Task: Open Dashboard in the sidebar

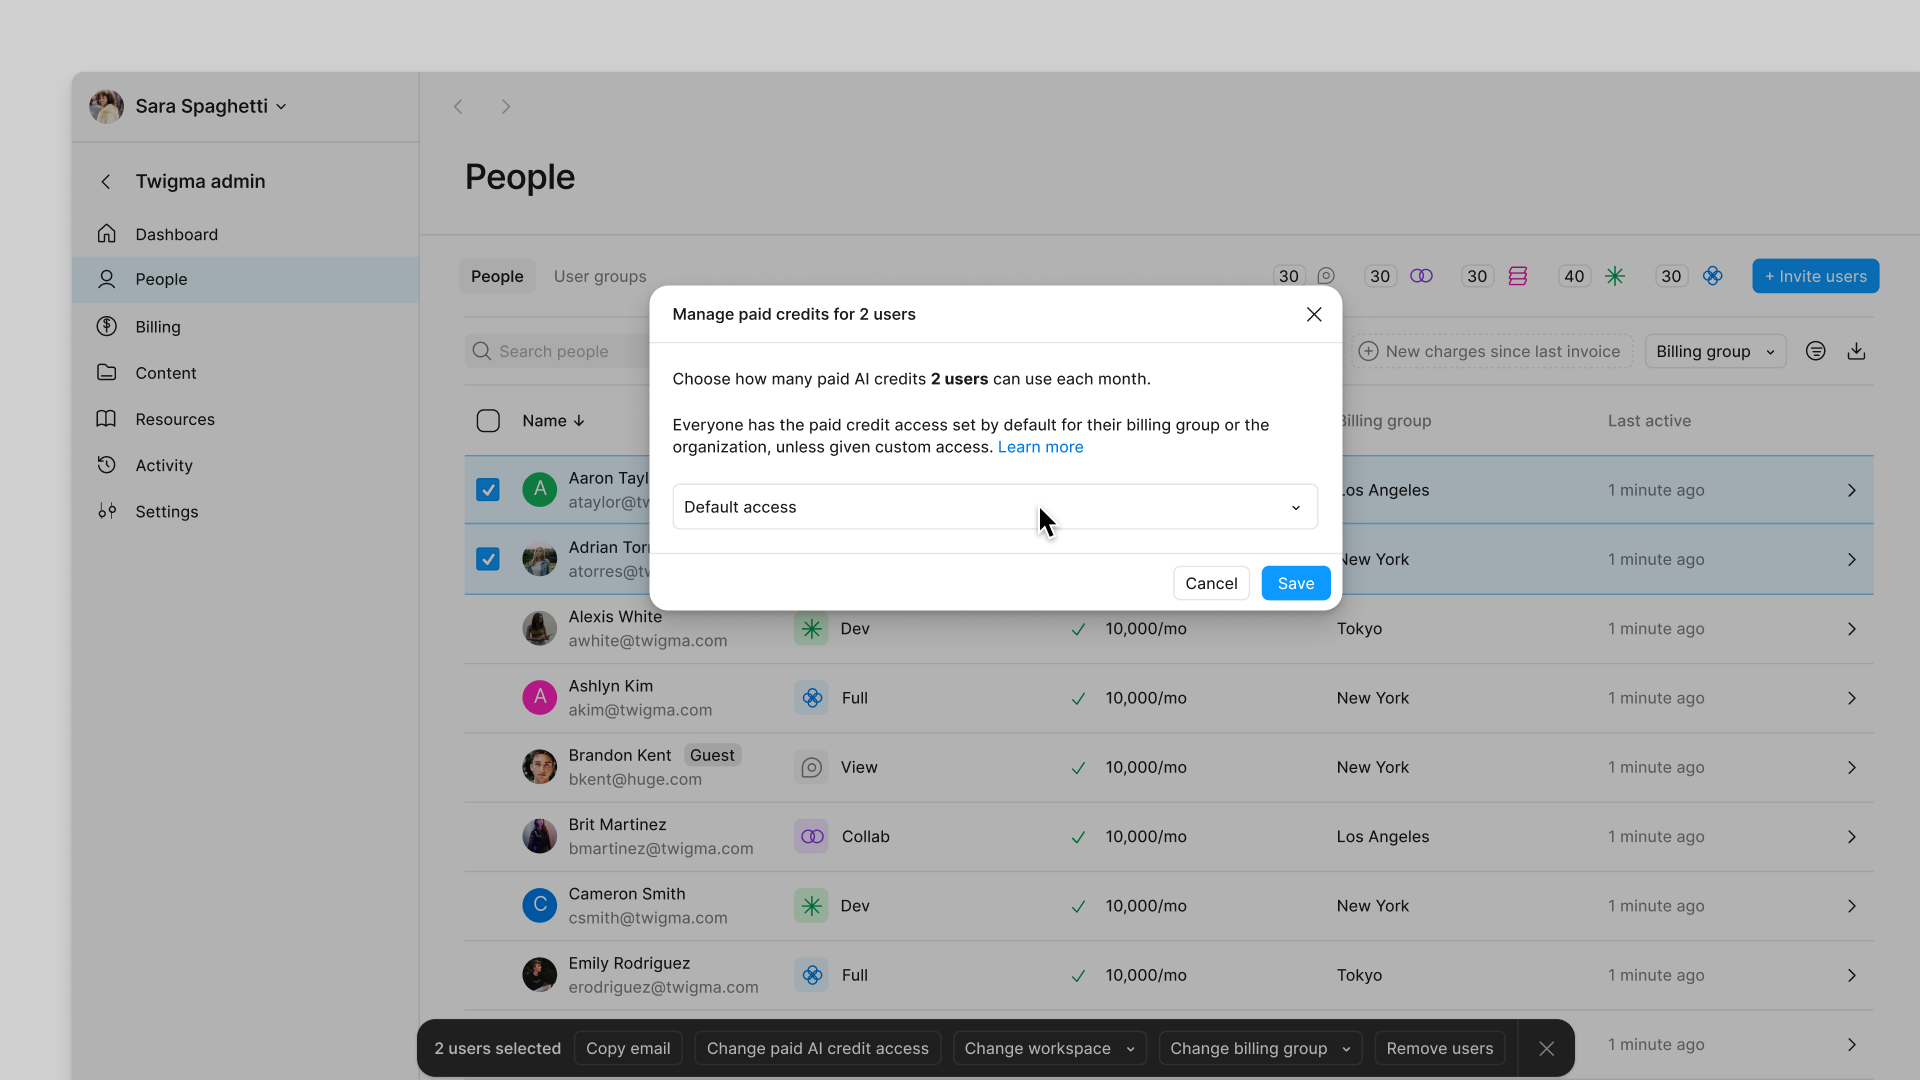Action: (245, 234)
